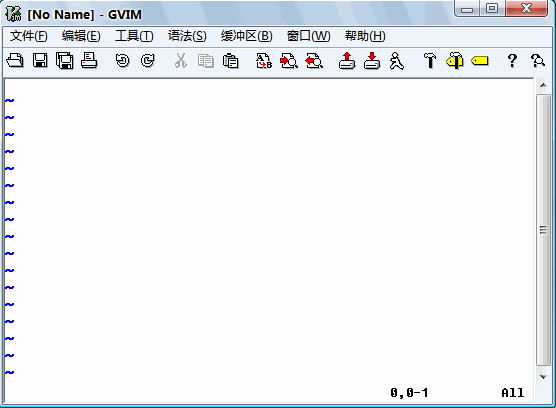
Task: Click the Make hammer icon
Action: click(430, 61)
